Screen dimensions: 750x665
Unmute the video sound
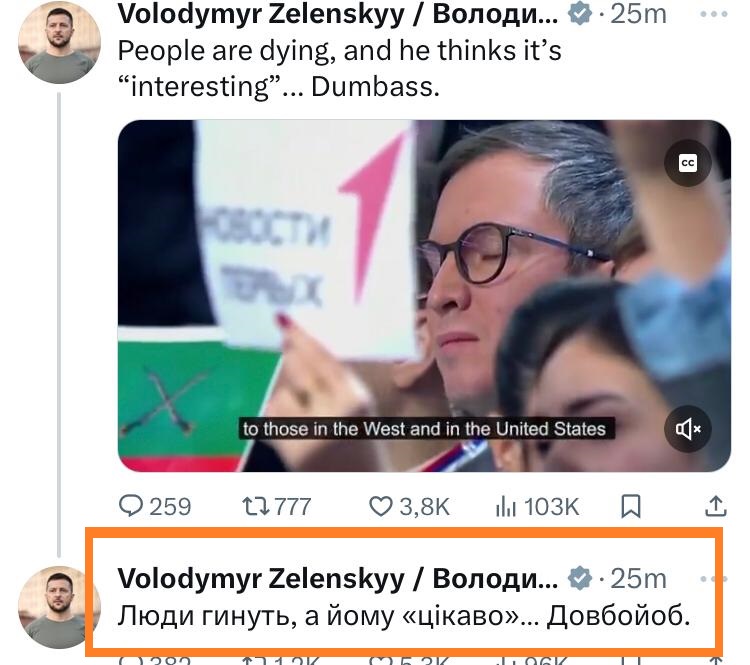pyautogui.click(x=688, y=429)
